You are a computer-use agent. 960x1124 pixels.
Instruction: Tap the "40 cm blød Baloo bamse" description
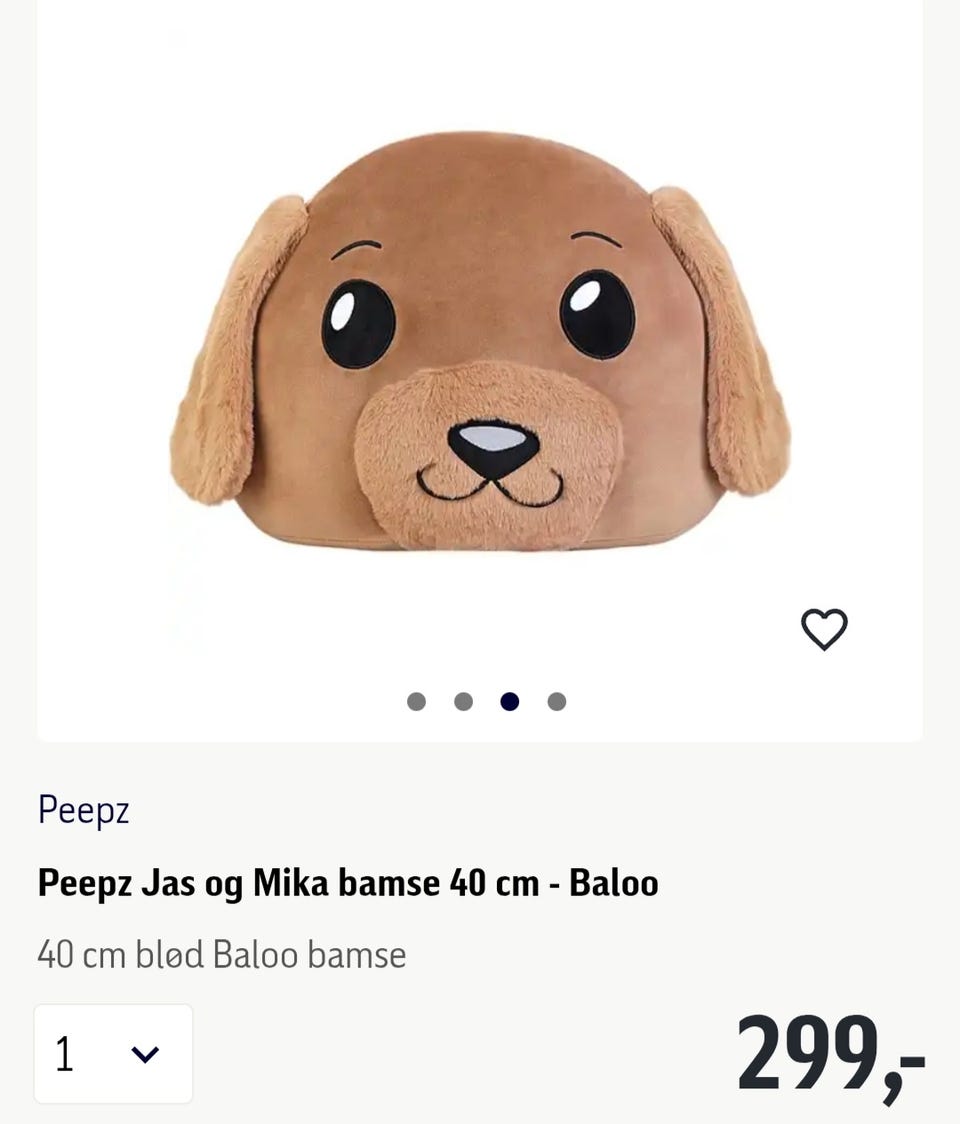(x=222, y=954)
